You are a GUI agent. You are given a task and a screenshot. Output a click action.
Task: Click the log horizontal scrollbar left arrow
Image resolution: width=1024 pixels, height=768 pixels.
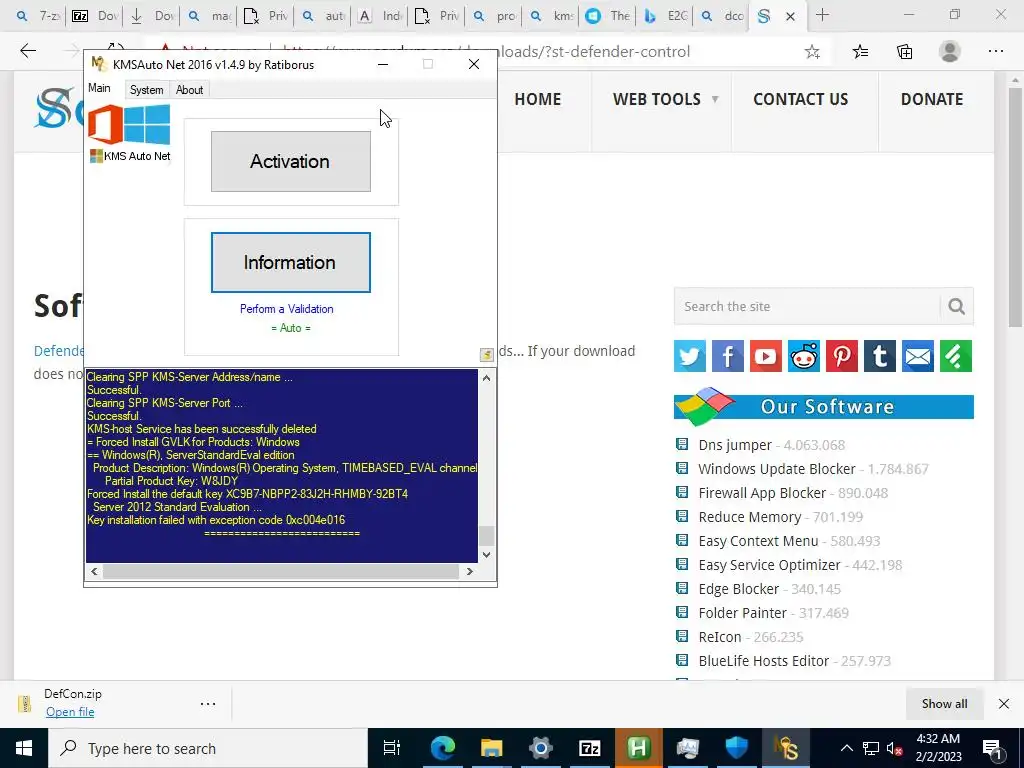click(95, 571)
